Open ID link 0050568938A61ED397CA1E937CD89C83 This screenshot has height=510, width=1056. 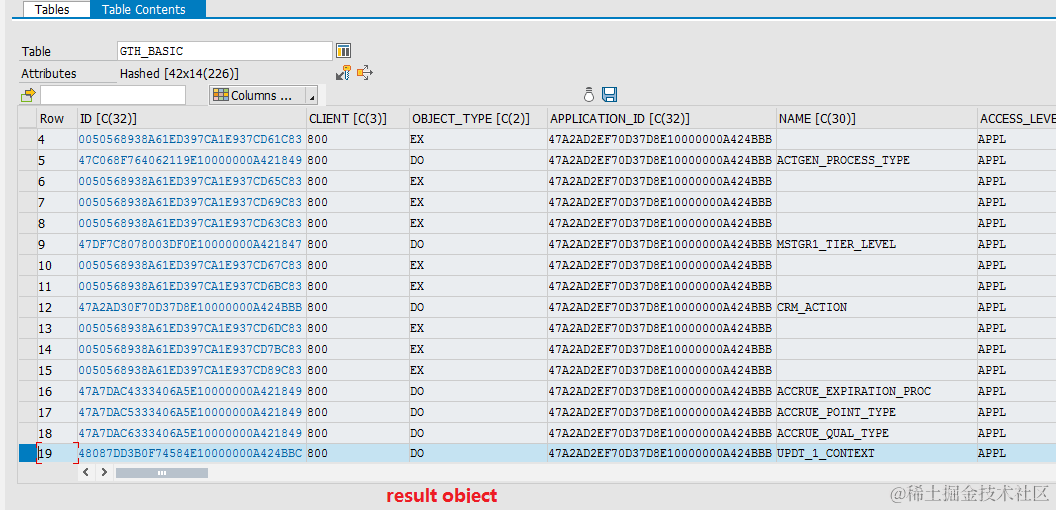[191, 370]
